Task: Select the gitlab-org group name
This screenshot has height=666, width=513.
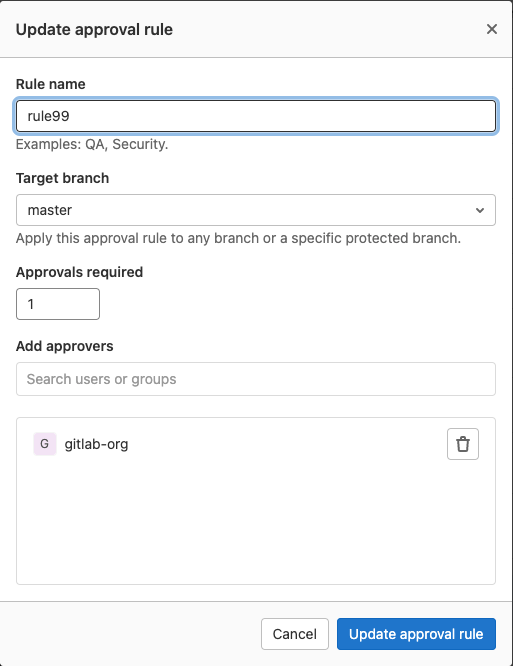Action: [x=96, y=444]
